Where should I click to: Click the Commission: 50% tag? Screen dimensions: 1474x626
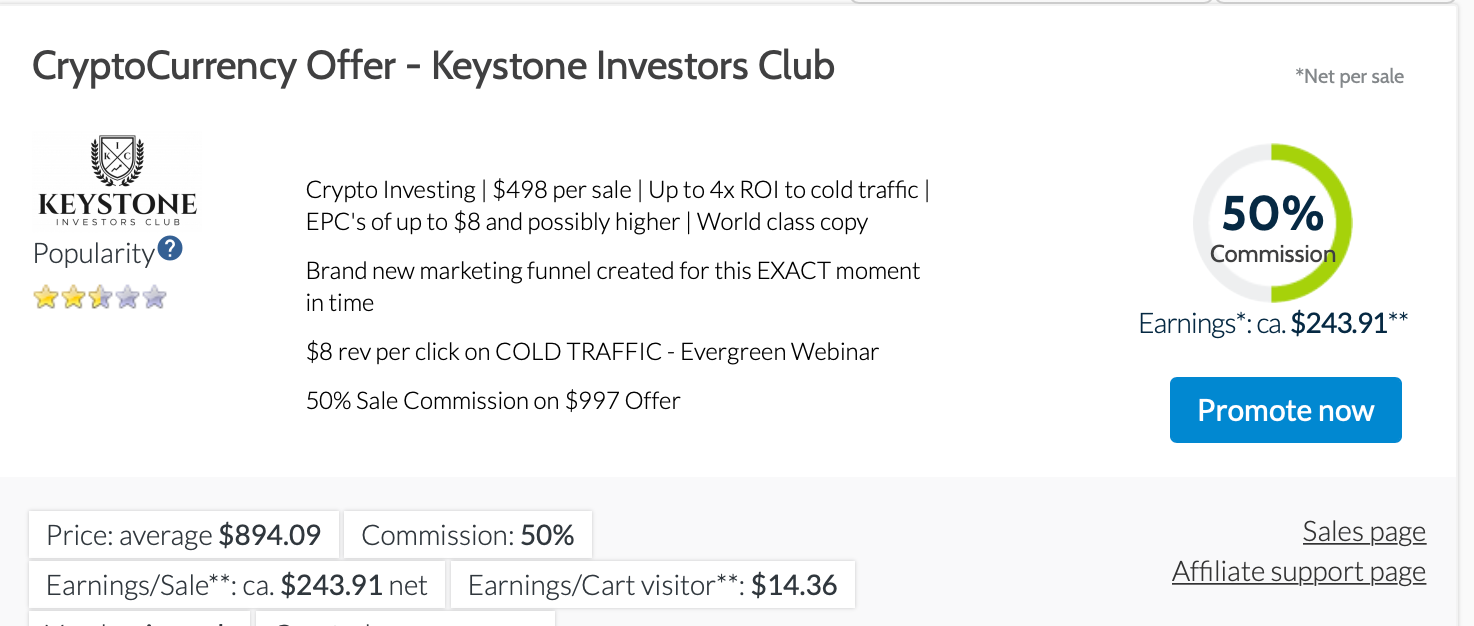(x=468, y=535)
